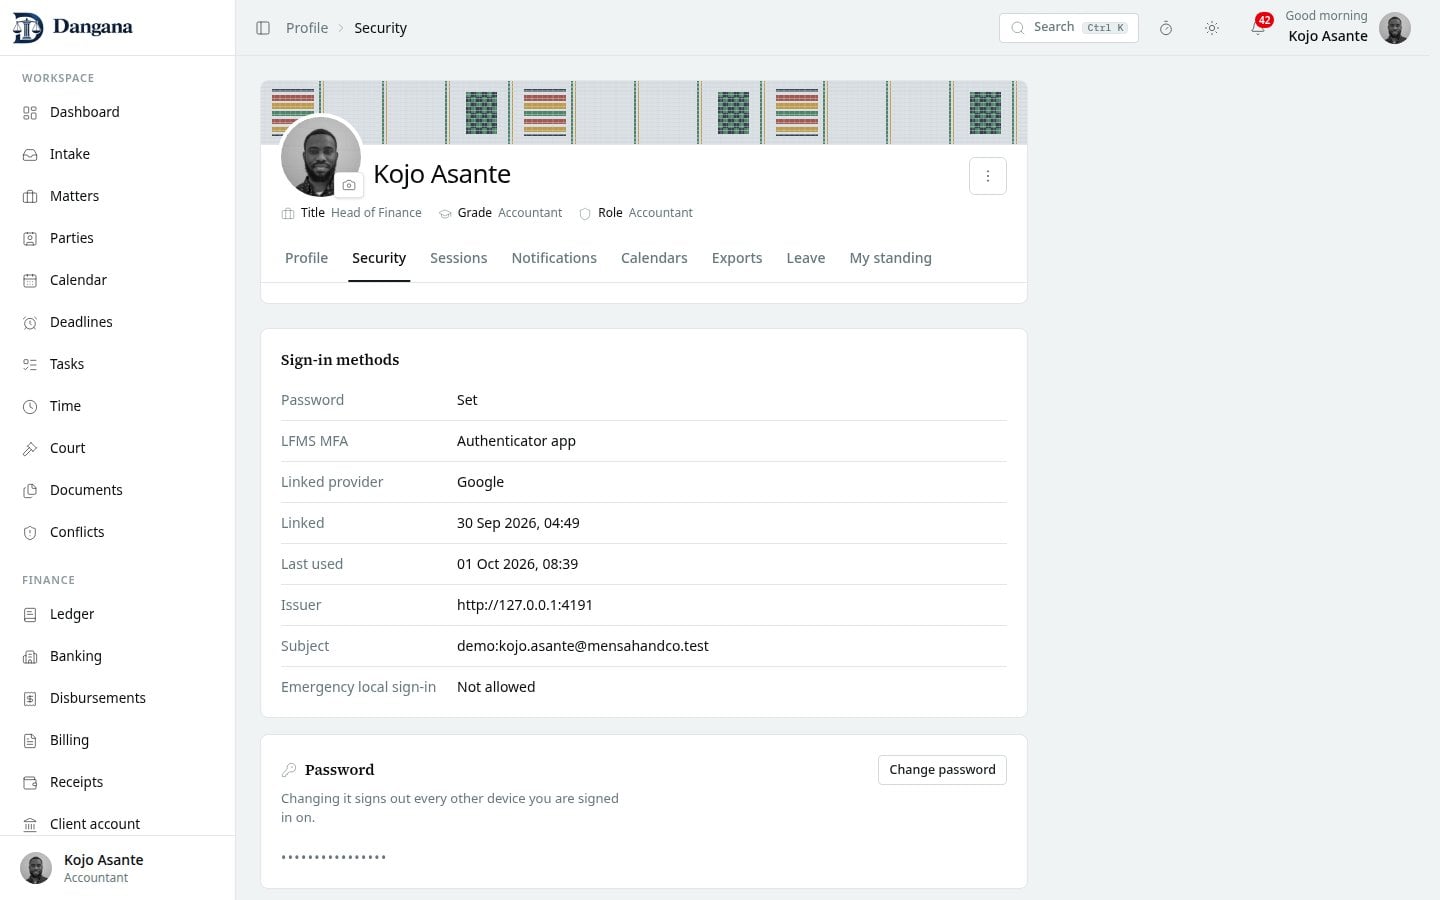Image resolution: width=1440 pixels, height=900 pixels.
Task: Go to Banking under Finance
Action: (117, 656)
